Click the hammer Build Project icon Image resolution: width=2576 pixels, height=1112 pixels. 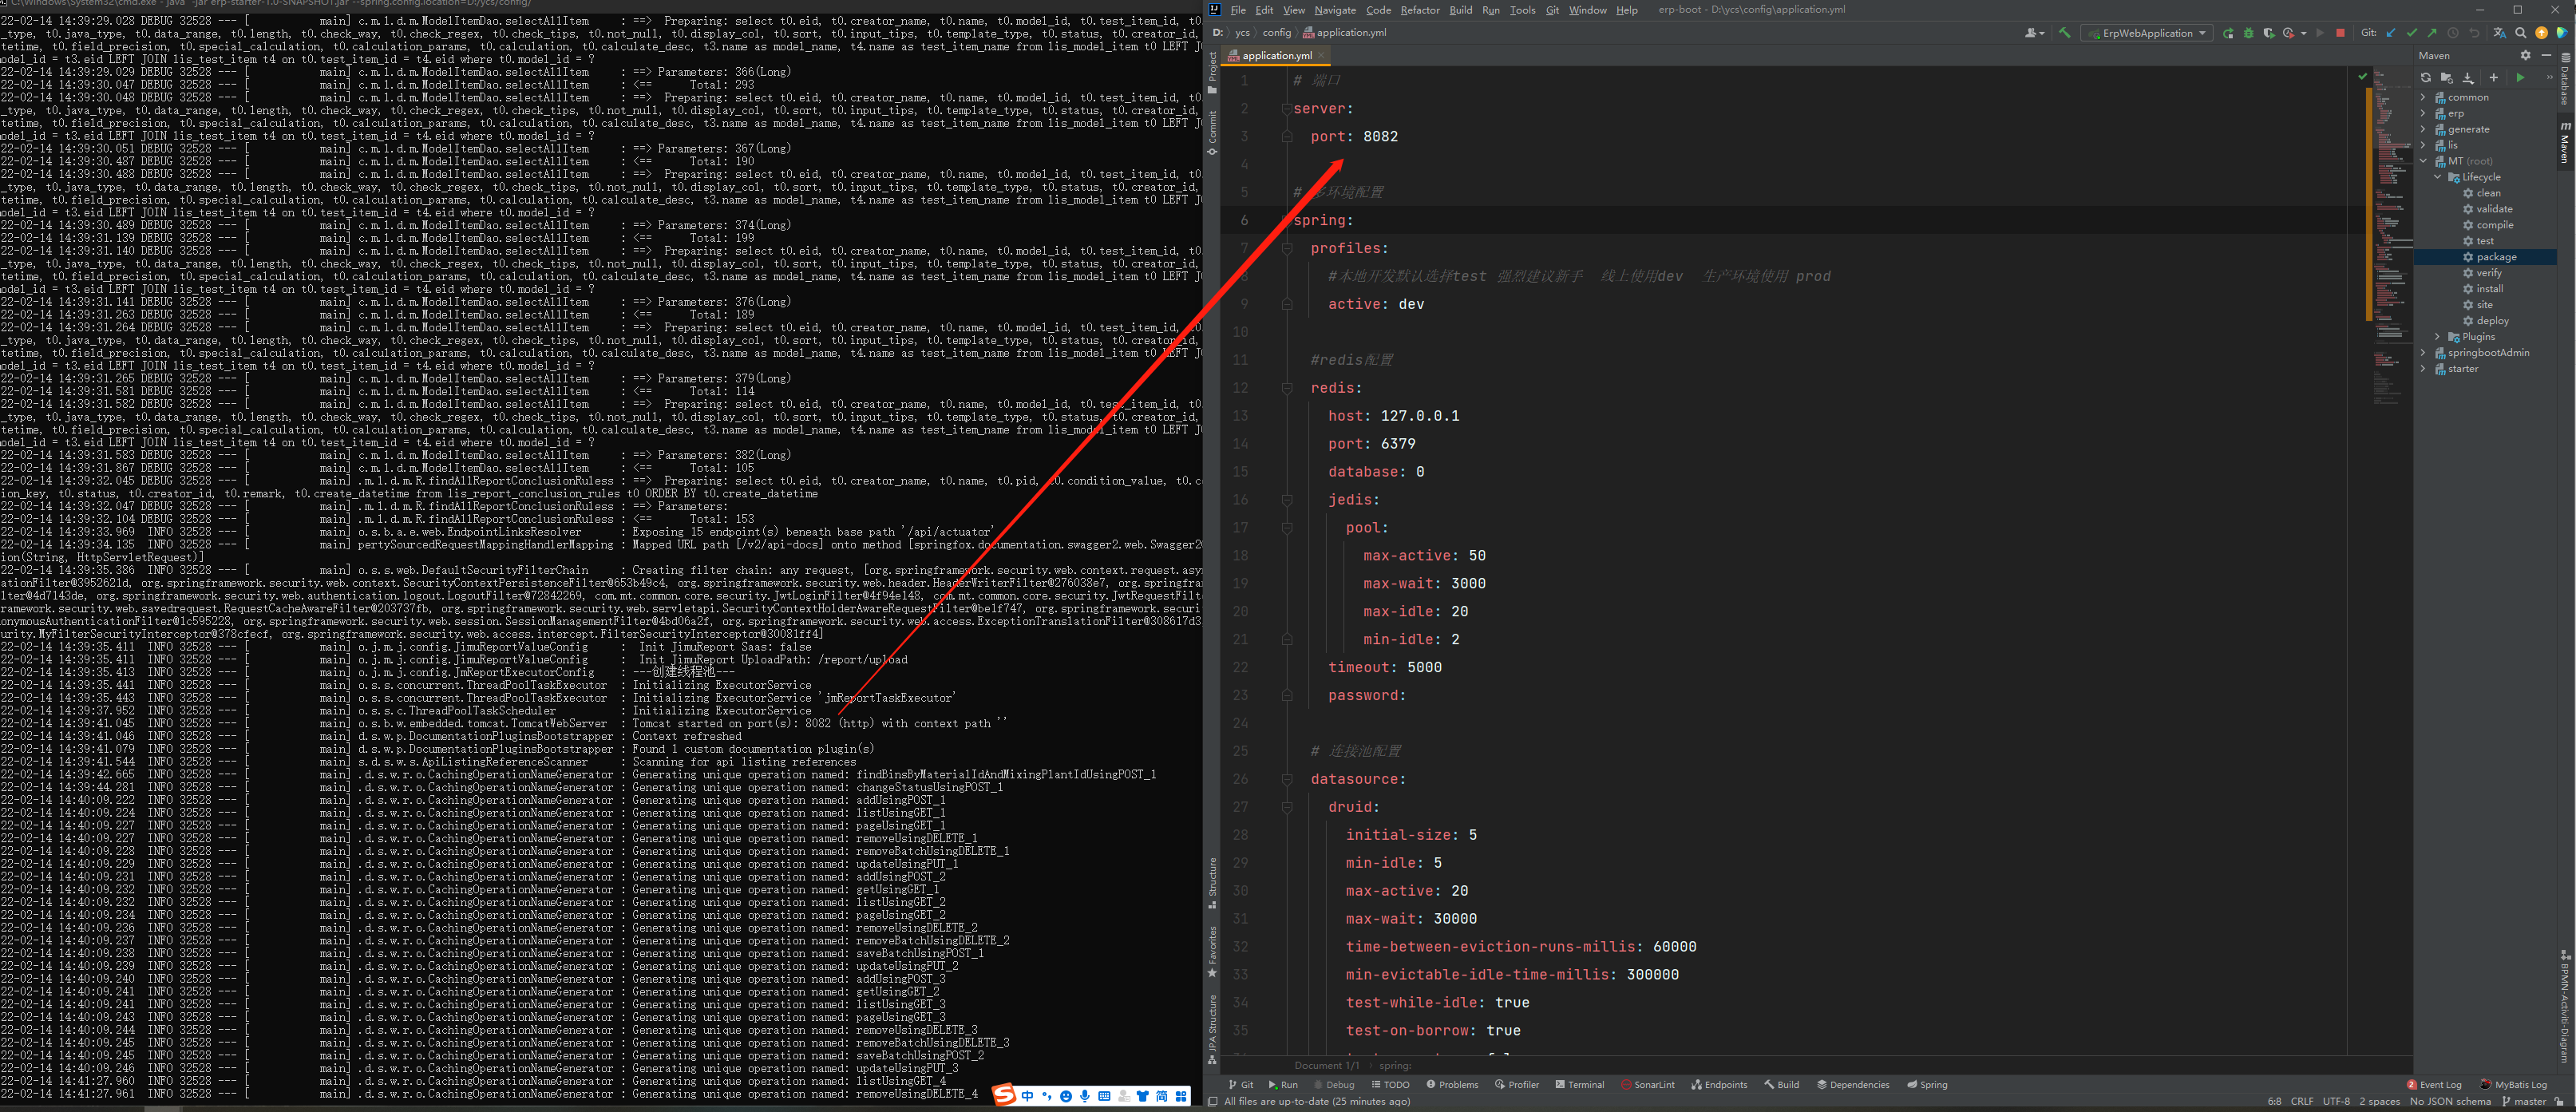[x=2064, y=33]
